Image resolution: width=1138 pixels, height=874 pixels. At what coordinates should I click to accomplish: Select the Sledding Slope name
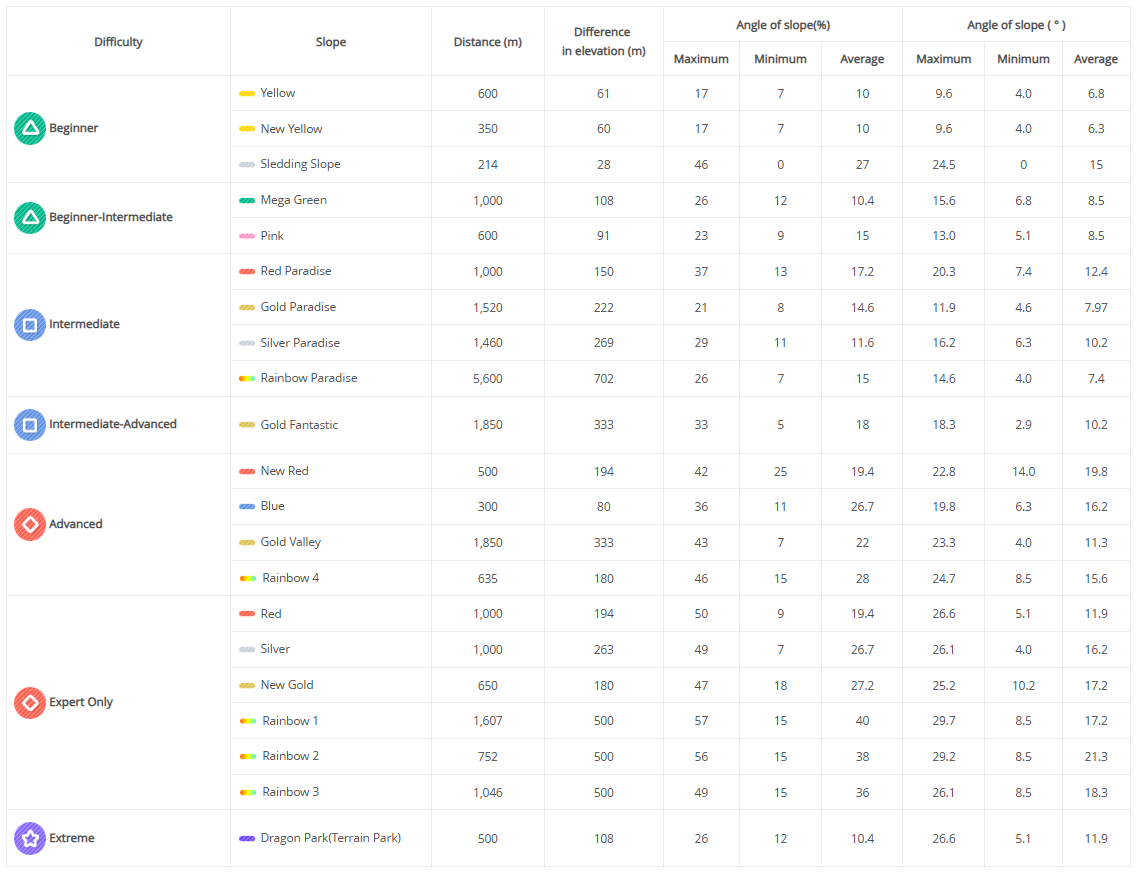pos(300,164)
